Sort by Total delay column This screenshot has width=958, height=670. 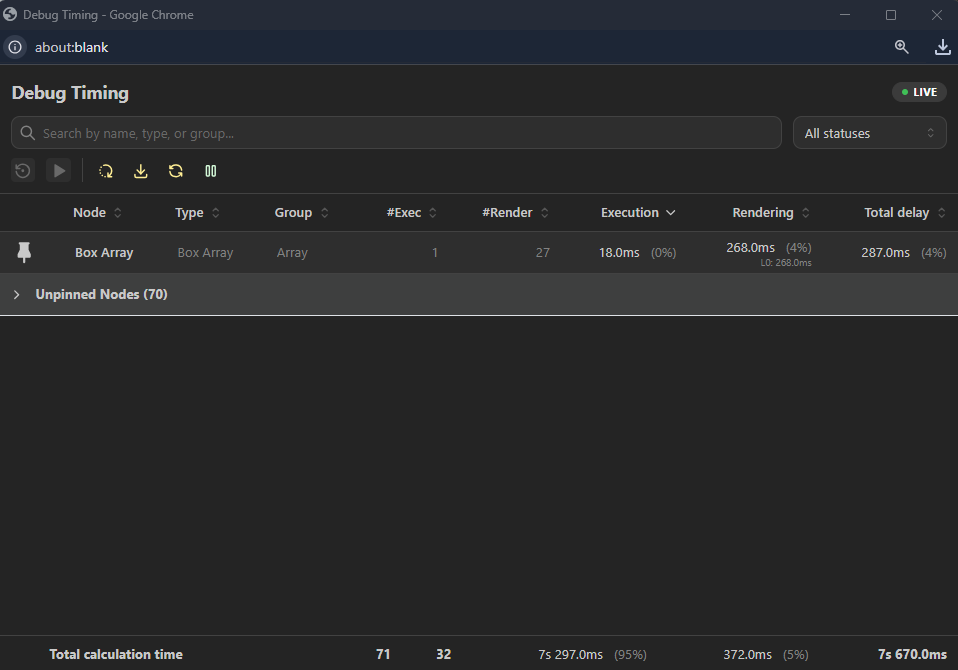pos(904,213)
